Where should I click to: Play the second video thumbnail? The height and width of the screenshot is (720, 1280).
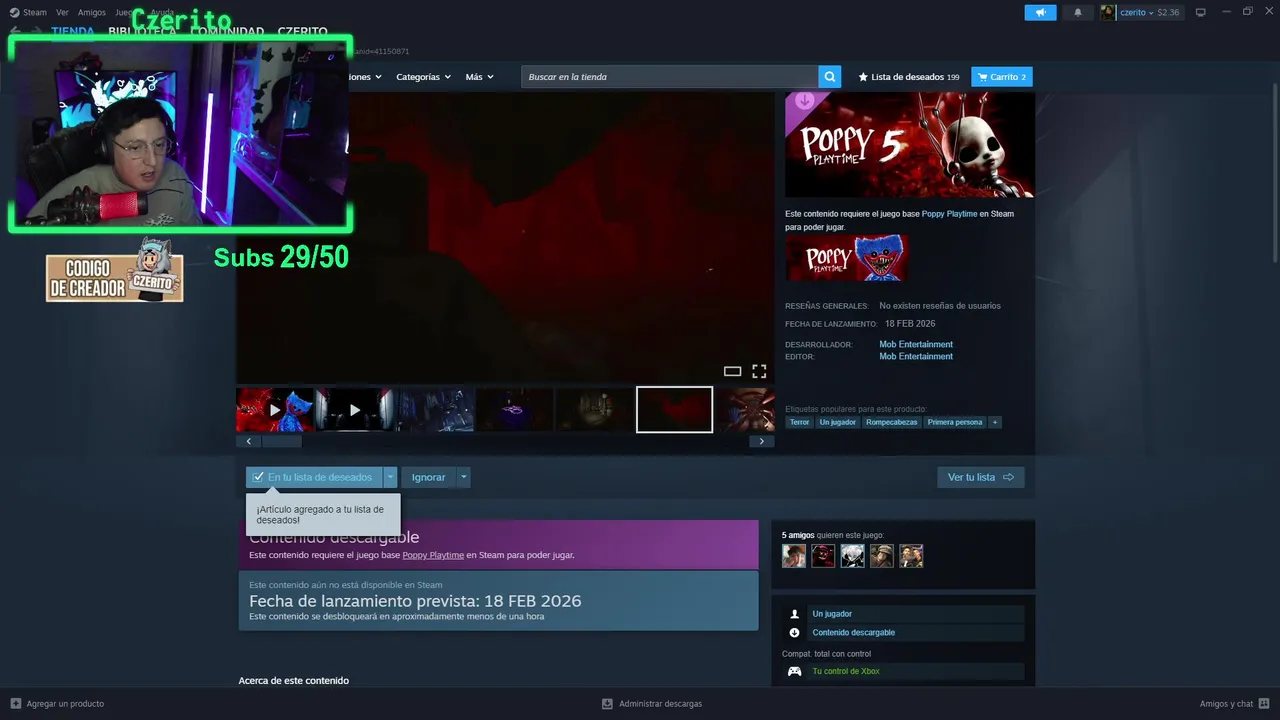coord(355,410)
